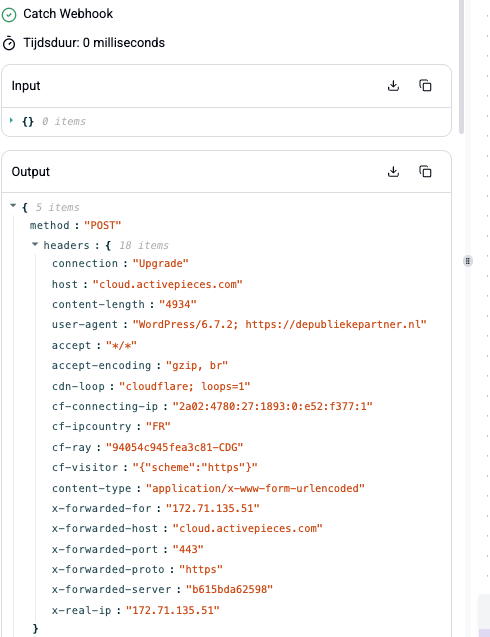
Task: Click the green success check icon
Action: pos(9,15)
